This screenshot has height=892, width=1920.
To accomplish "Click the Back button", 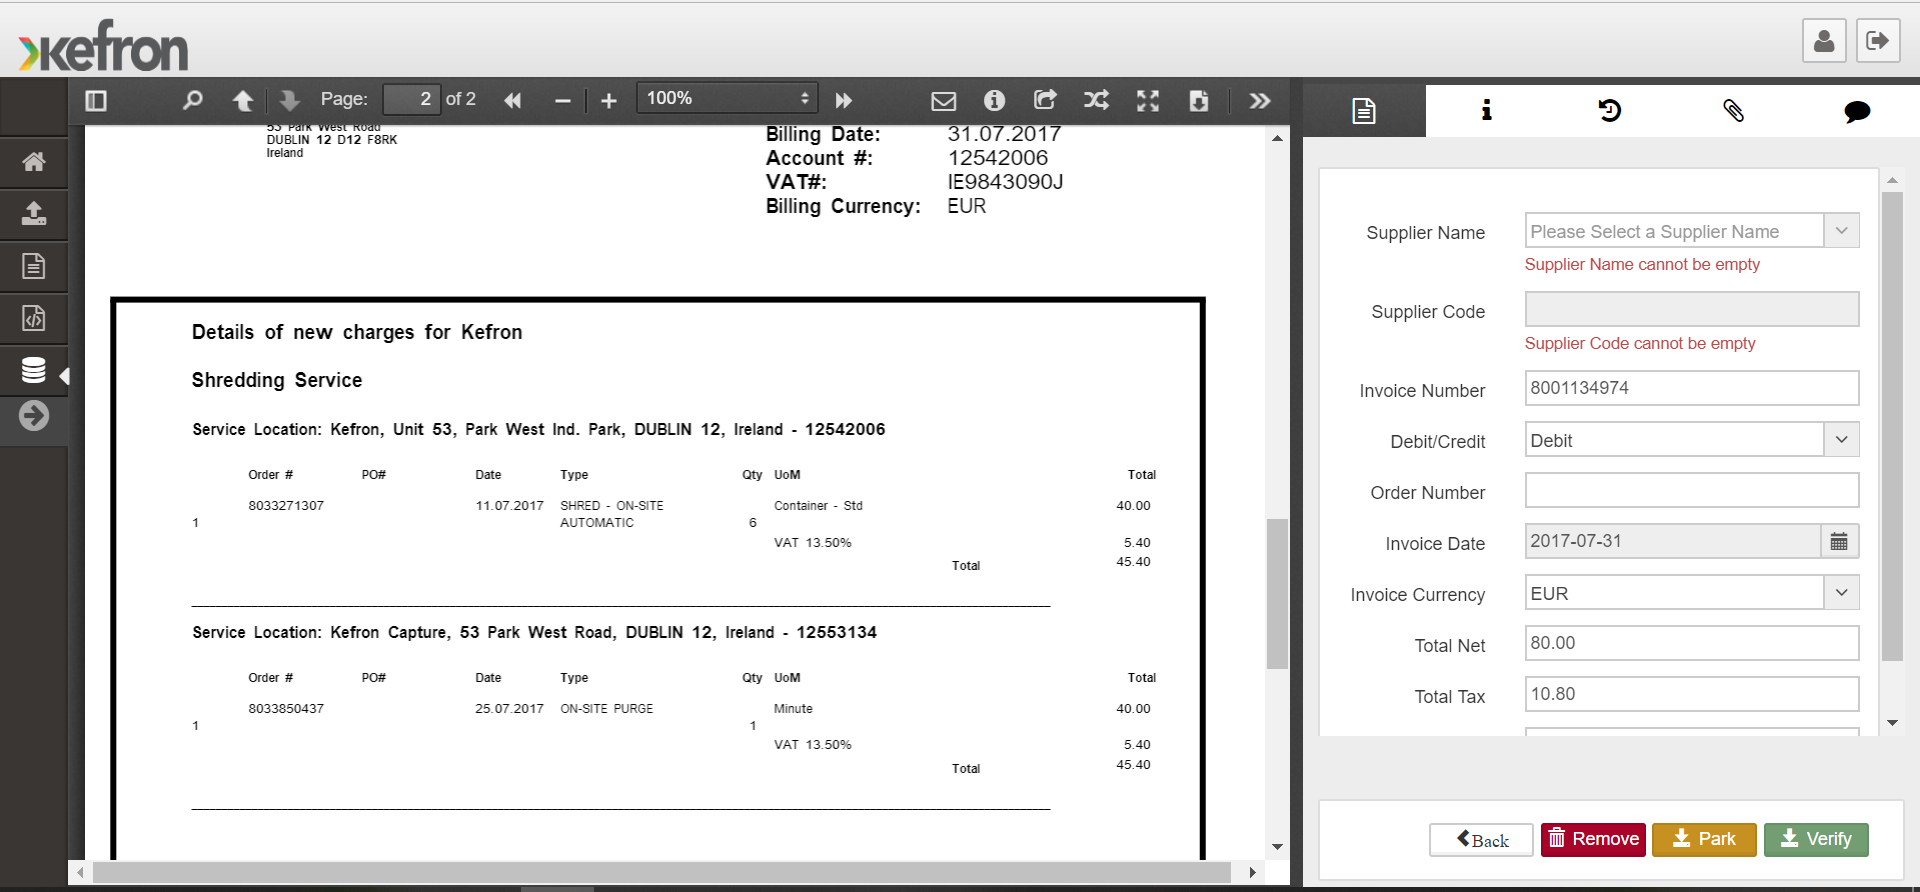I will tap(1481, 840).
